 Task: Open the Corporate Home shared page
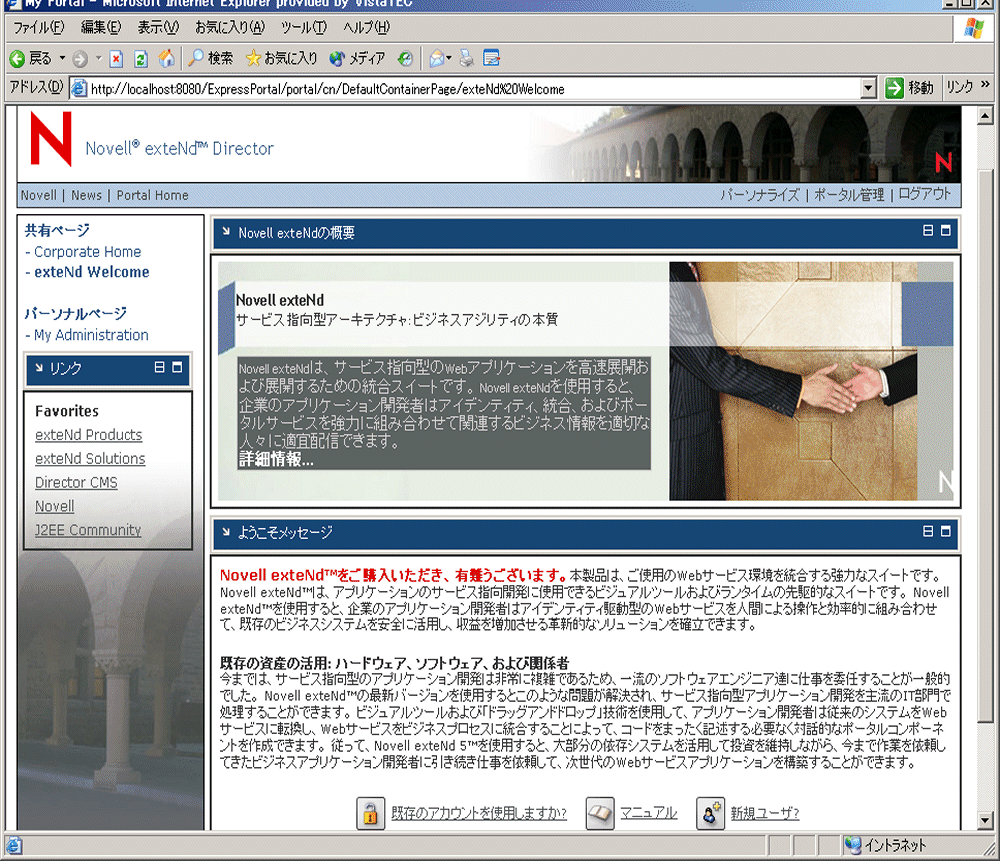point(87,252)
